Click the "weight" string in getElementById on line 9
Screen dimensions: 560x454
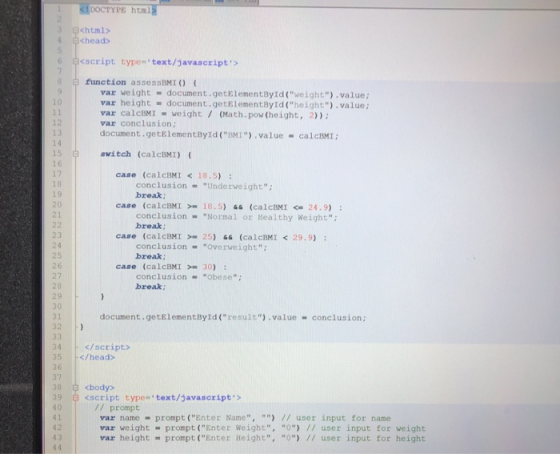click(309, 95)
